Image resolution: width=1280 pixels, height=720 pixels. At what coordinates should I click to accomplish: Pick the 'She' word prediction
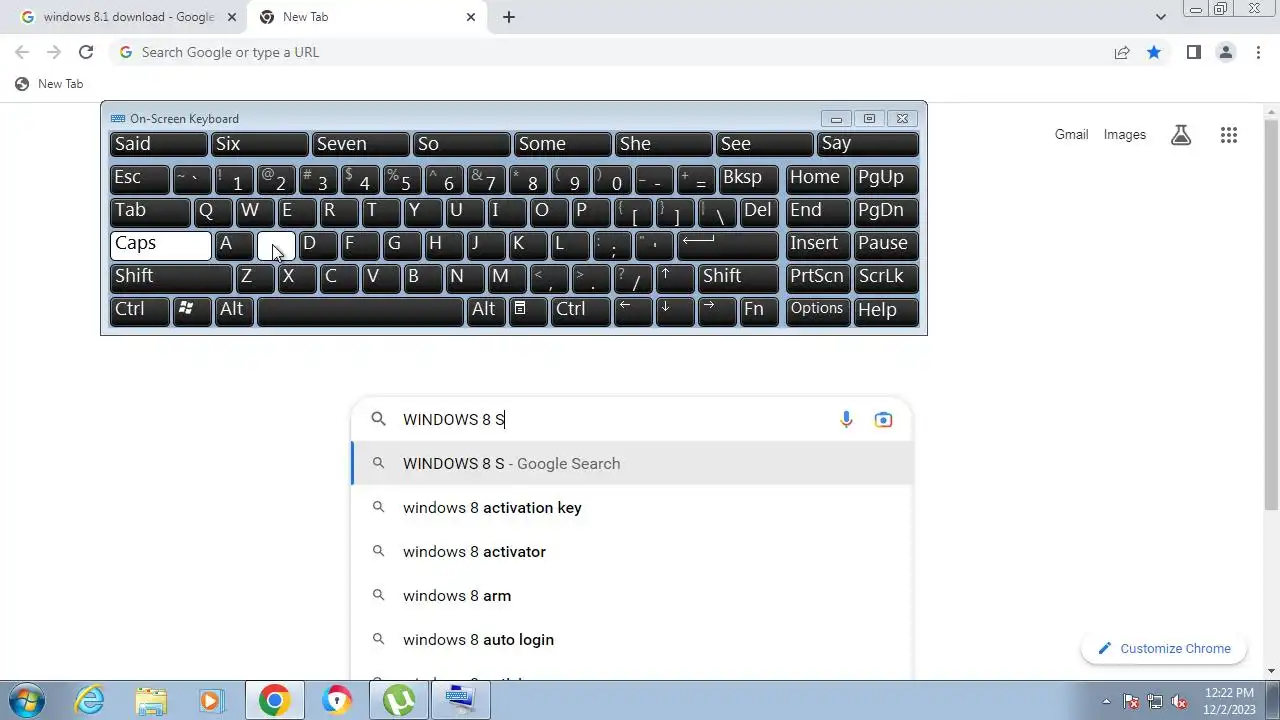point(663,145)
